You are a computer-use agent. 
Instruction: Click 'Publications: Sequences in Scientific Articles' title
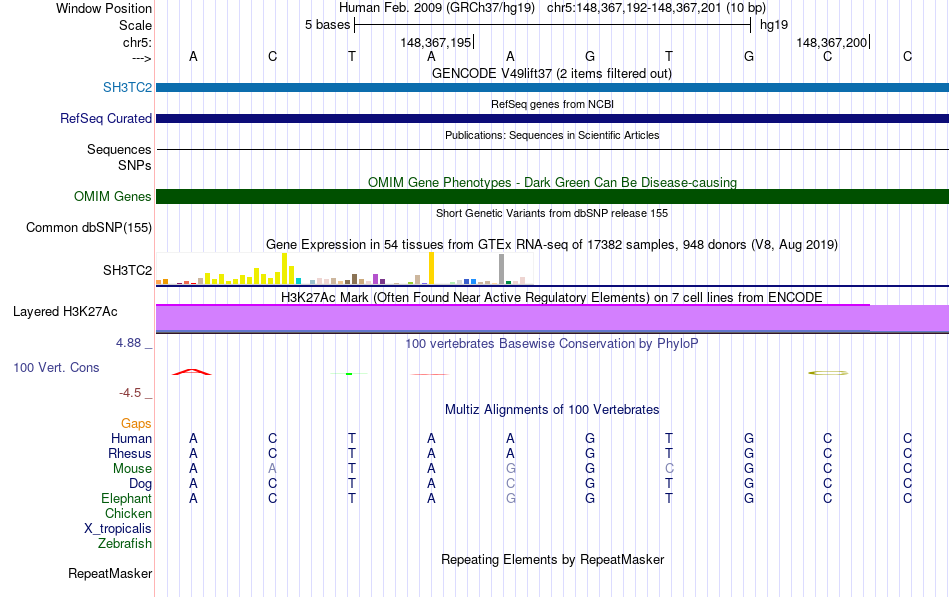coord(552,135)
